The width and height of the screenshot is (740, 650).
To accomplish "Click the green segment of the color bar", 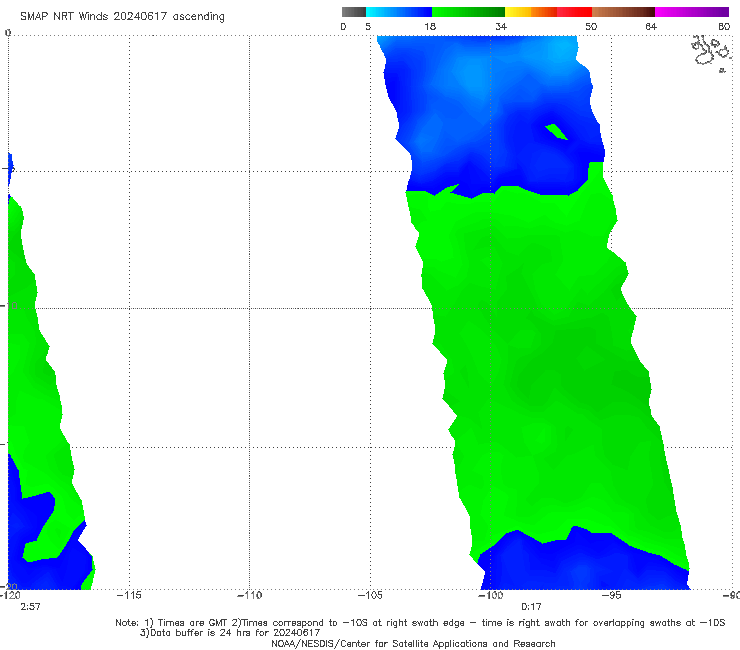I will tap(468, 12).
